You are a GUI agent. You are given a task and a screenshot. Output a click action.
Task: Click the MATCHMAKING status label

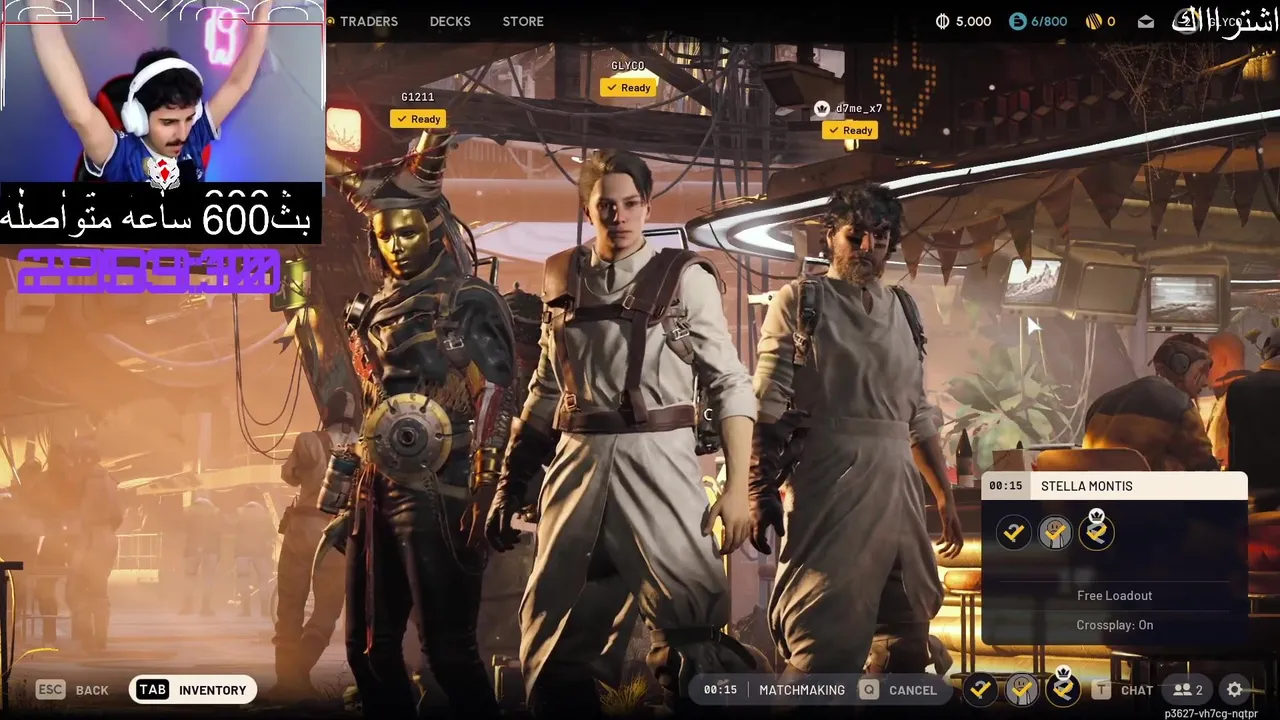pyautogui.click(x=802, y=690)
